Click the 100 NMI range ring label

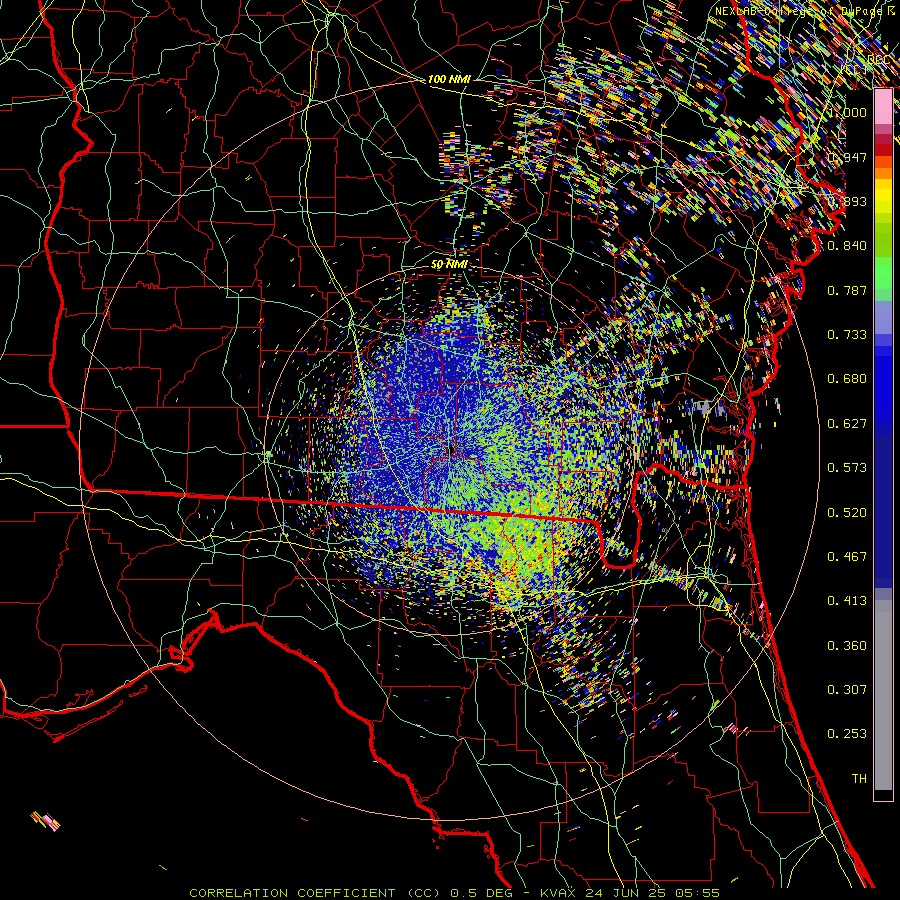[x=449, y=79]
